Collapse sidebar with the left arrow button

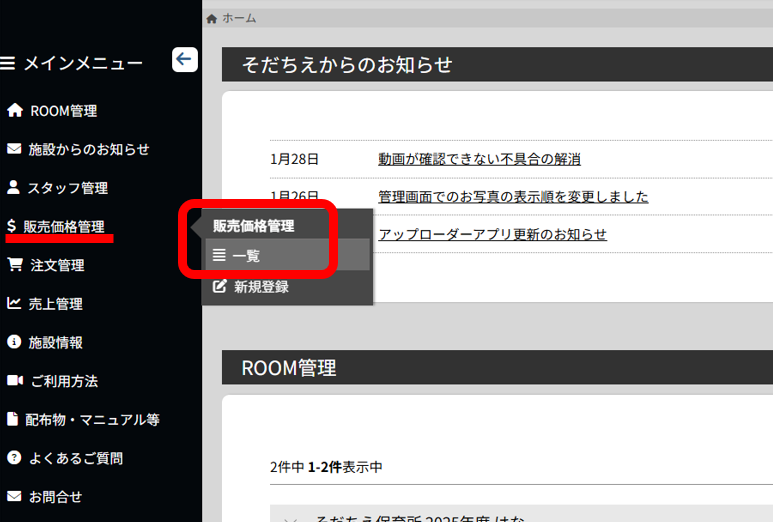[184, 60]
